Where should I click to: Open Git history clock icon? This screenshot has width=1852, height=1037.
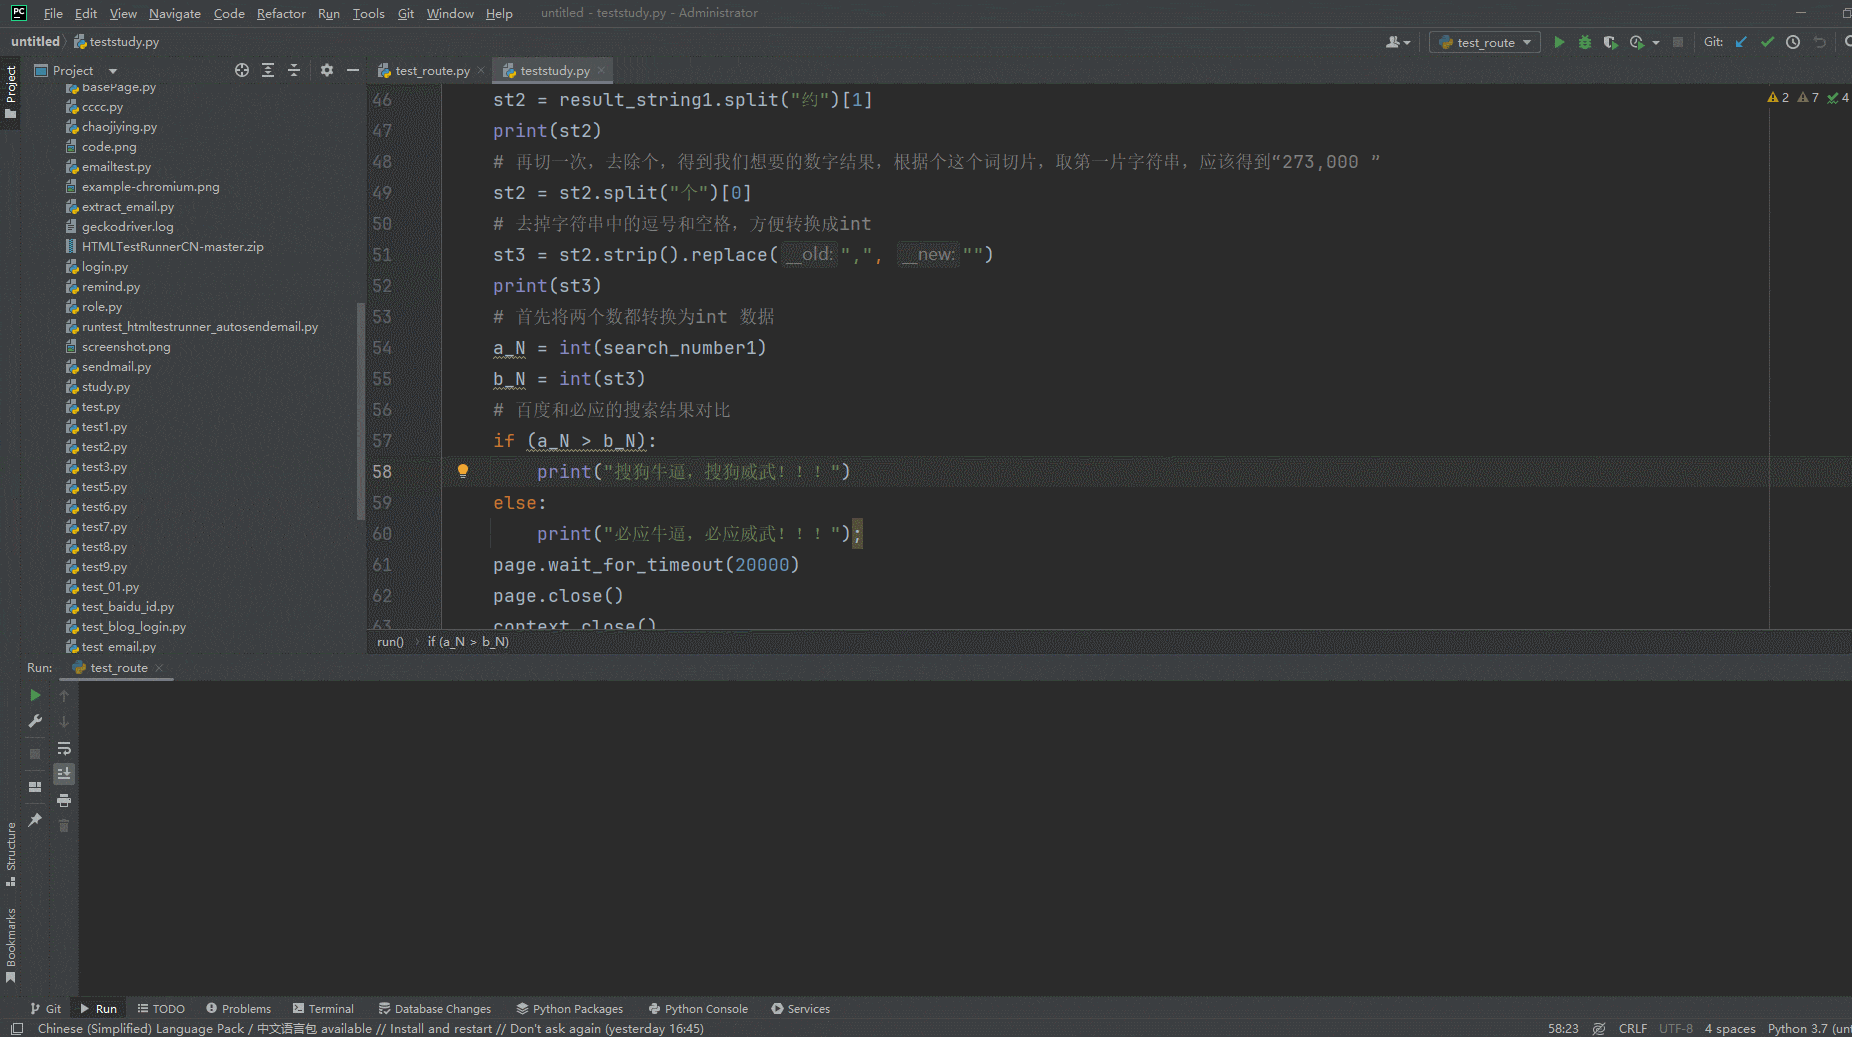pyautogui.click(x=1793, y=42)
